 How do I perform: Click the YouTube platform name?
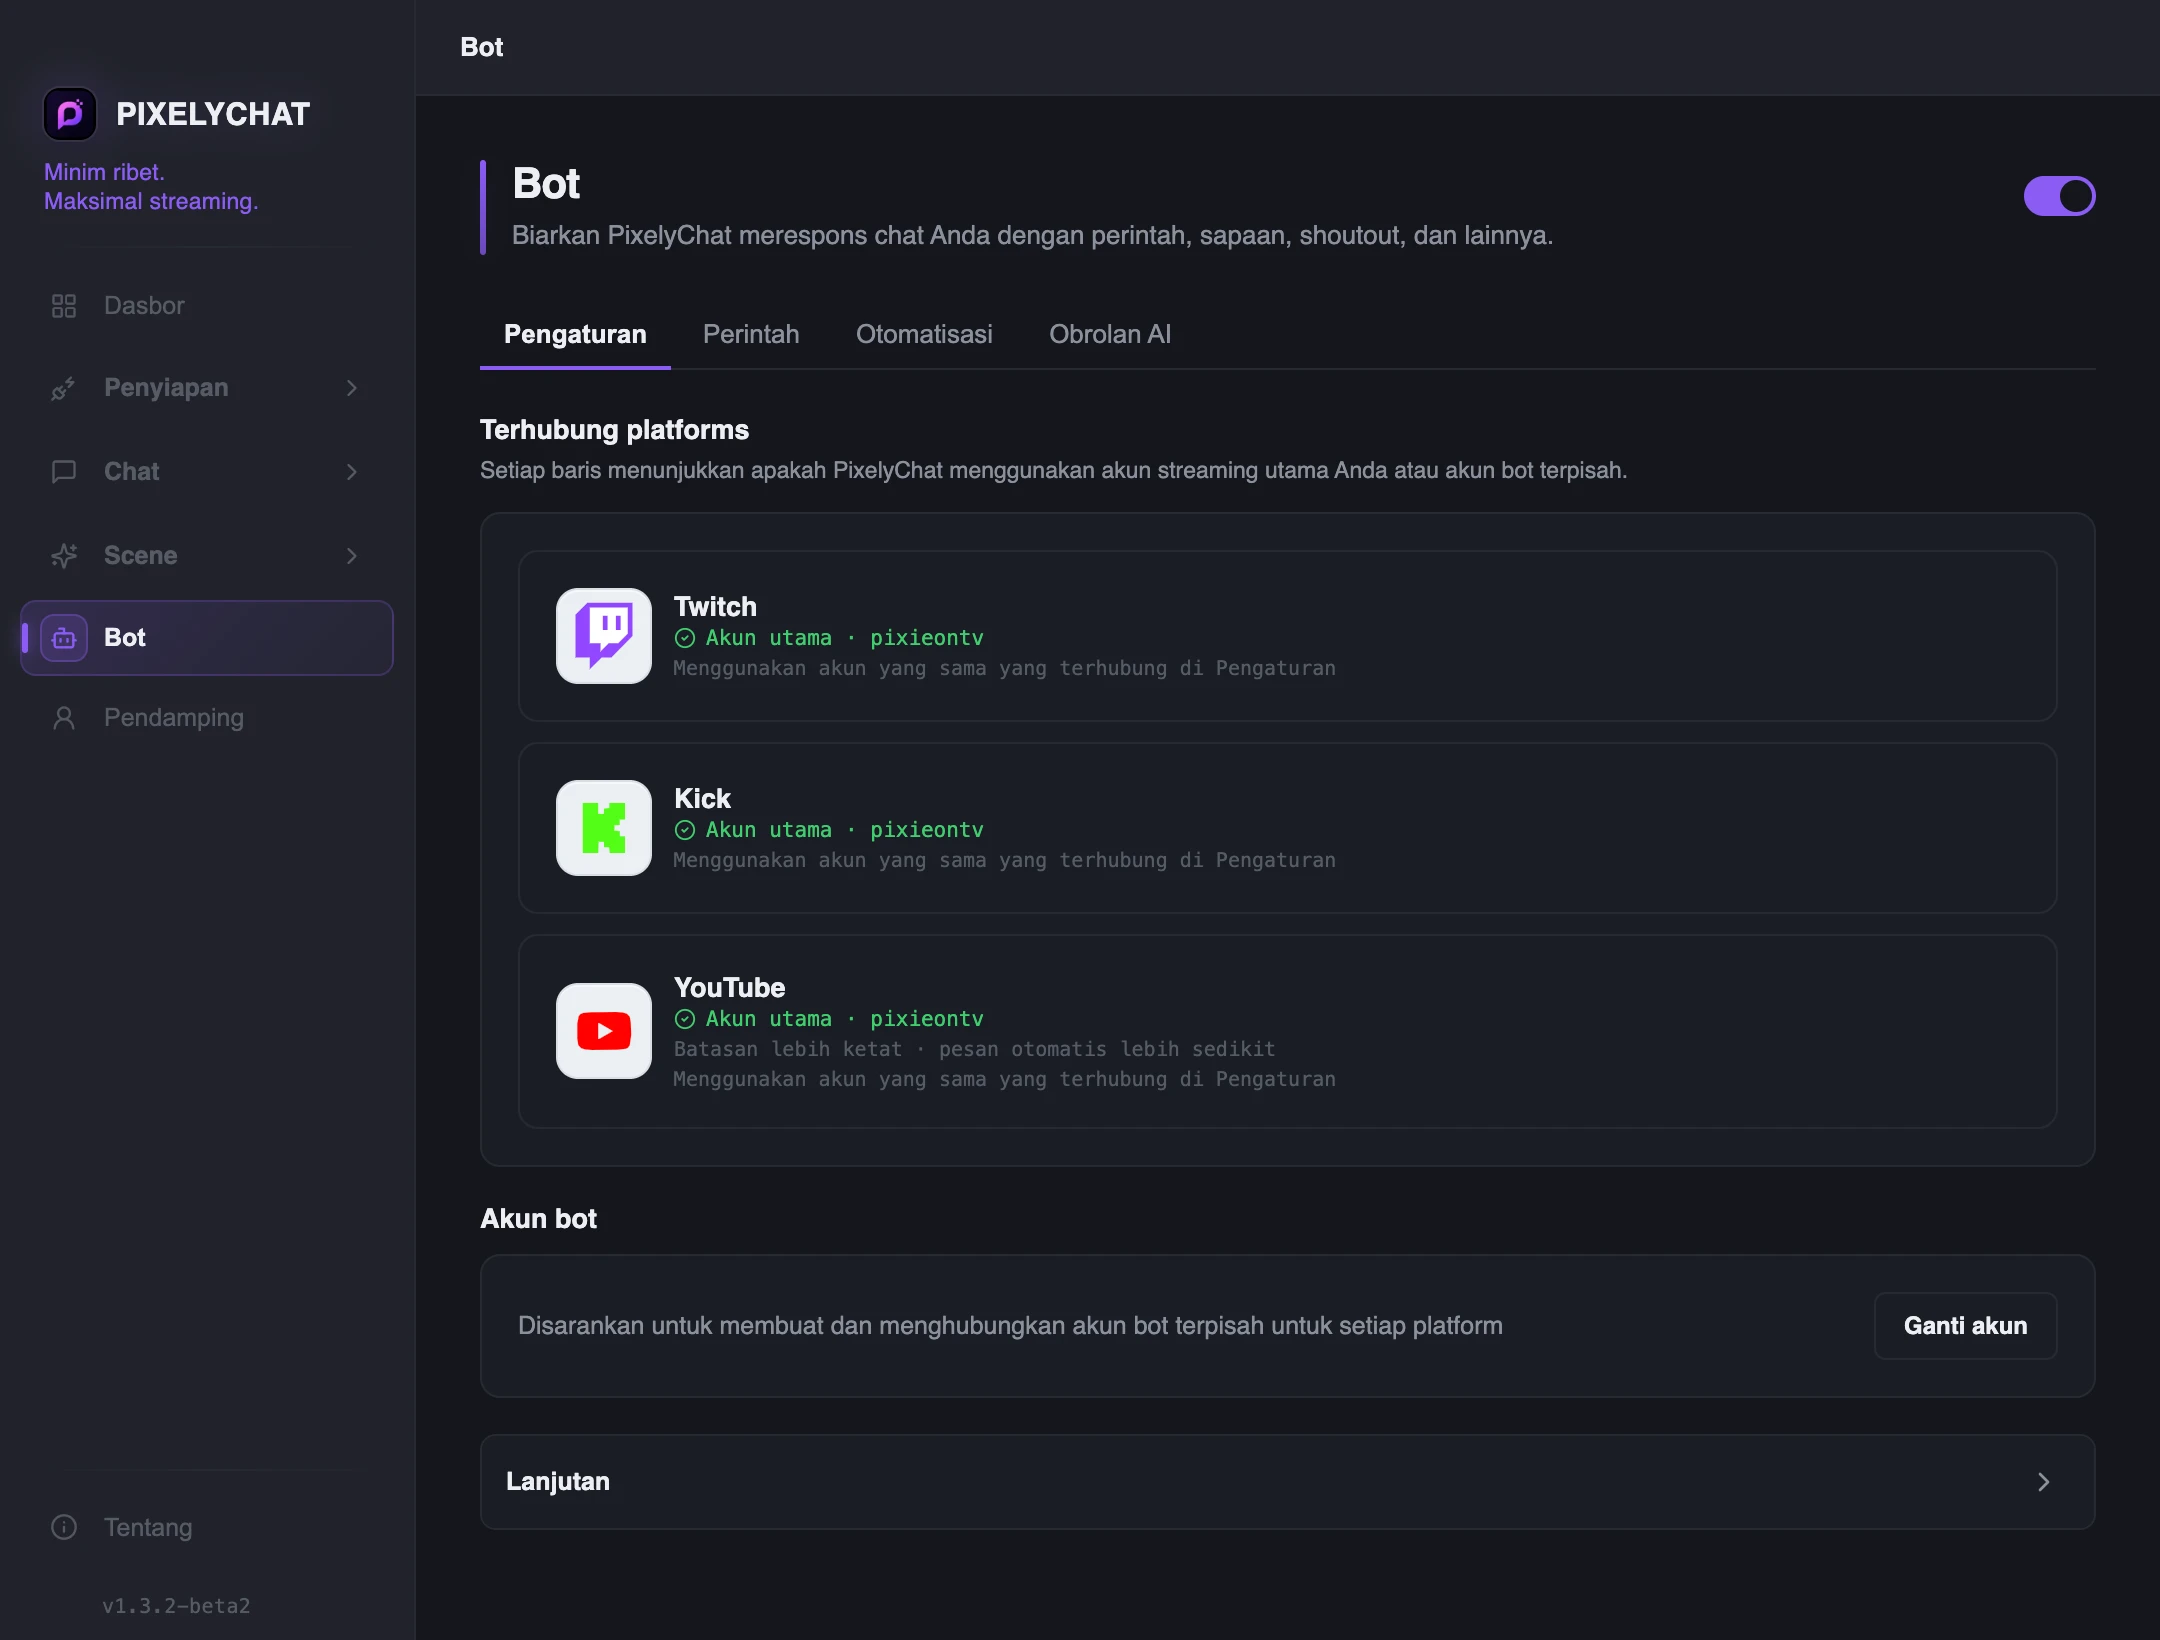pos(729,988)
